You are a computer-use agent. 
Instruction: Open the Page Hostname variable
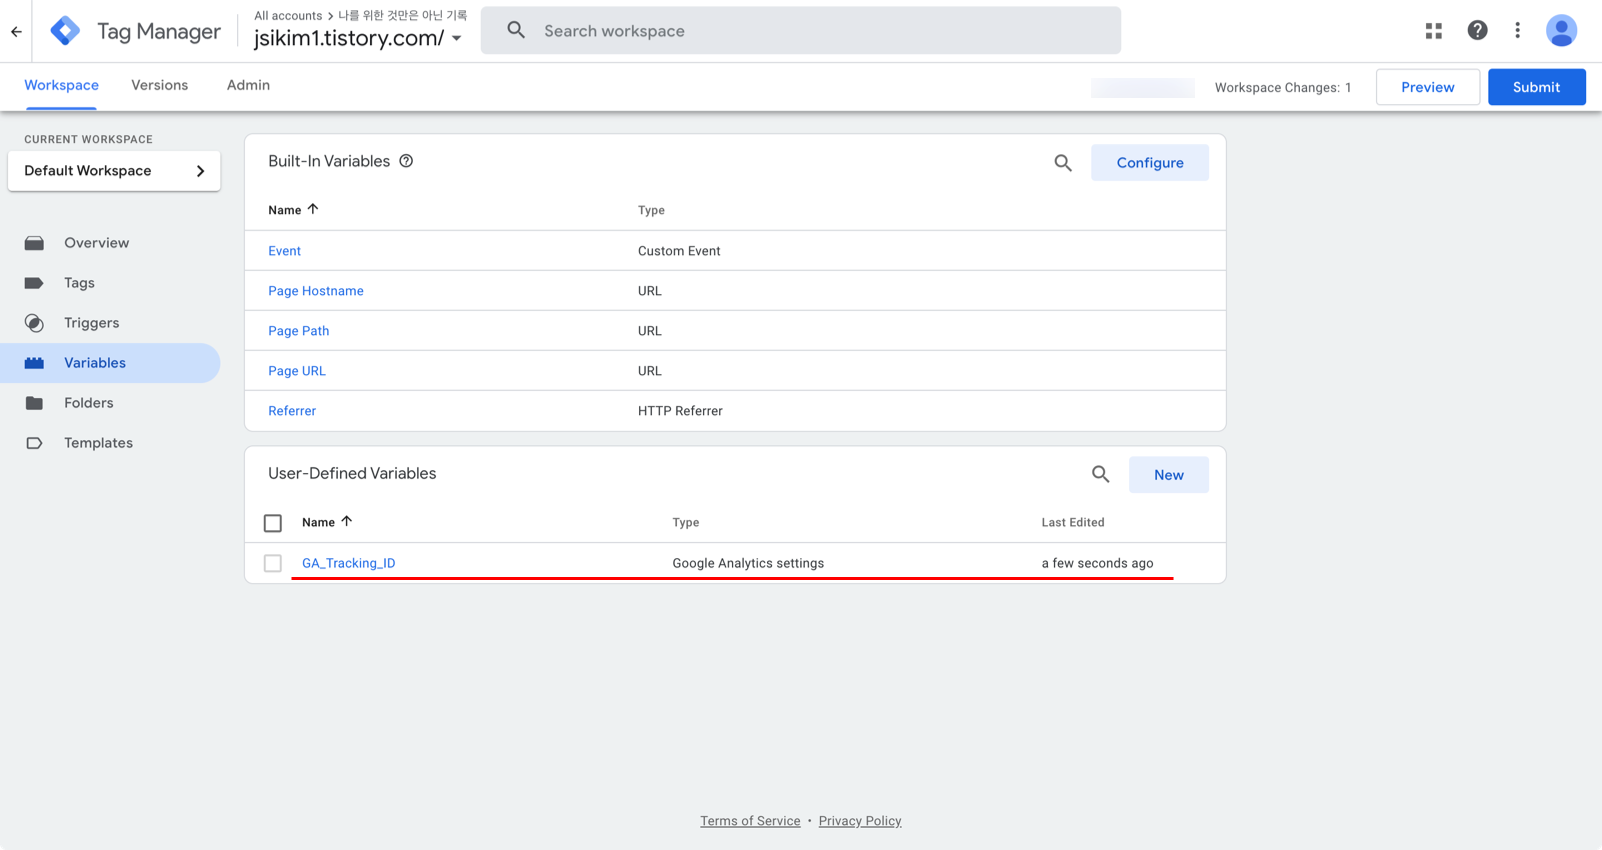coord(316,291)
